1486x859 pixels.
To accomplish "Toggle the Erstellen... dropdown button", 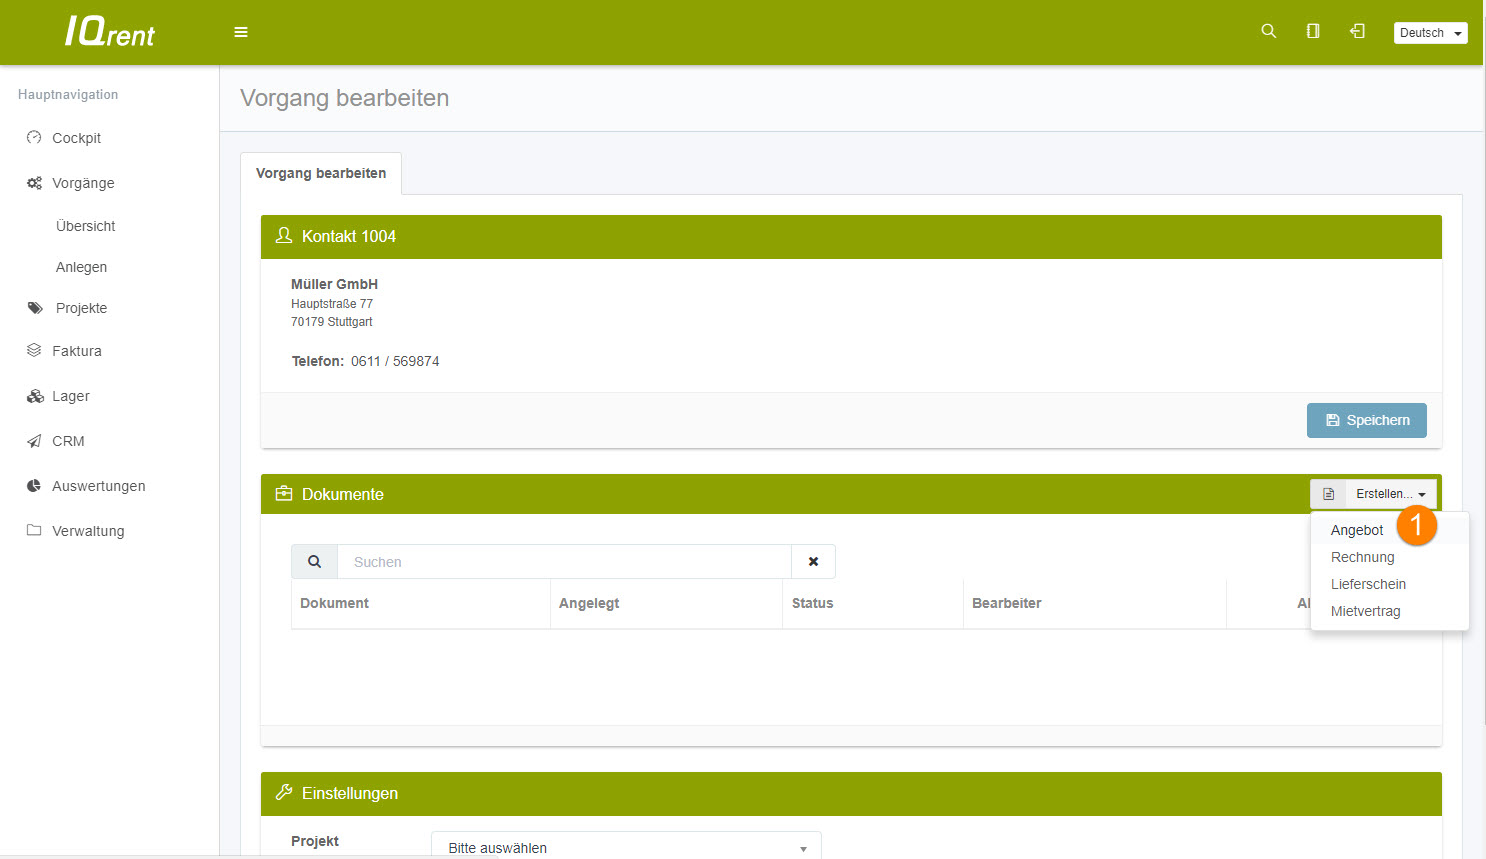I will click(1390, 494).
